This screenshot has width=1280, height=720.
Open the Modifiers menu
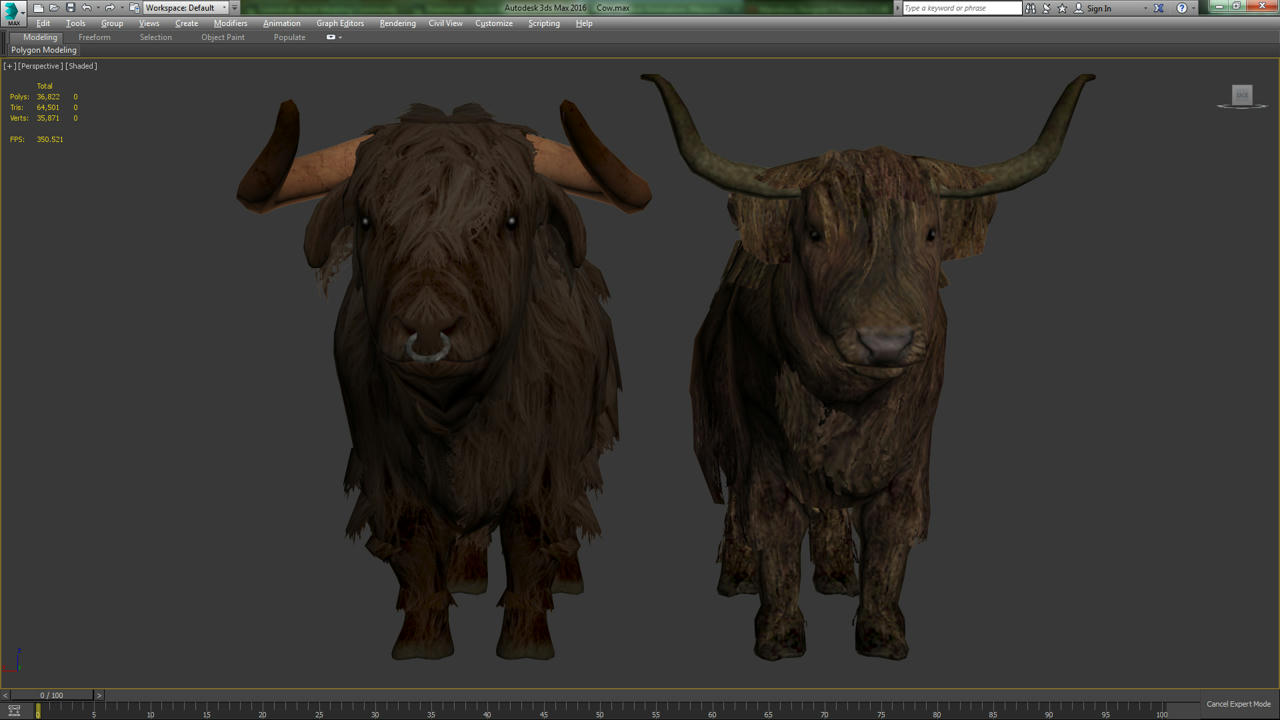point(231,23)
